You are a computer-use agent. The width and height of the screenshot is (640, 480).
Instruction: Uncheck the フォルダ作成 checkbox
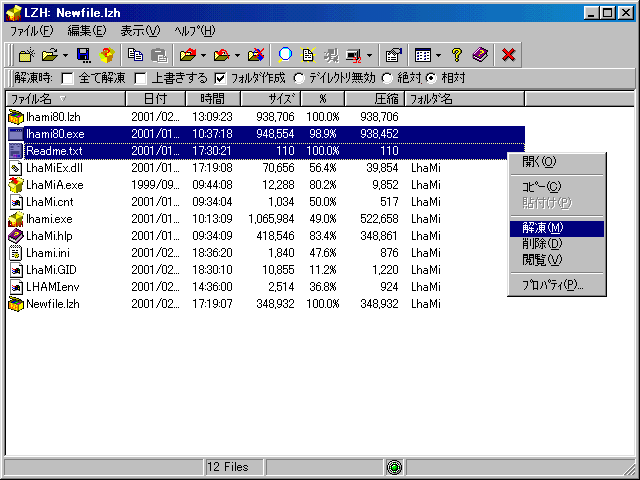[220, 78]
